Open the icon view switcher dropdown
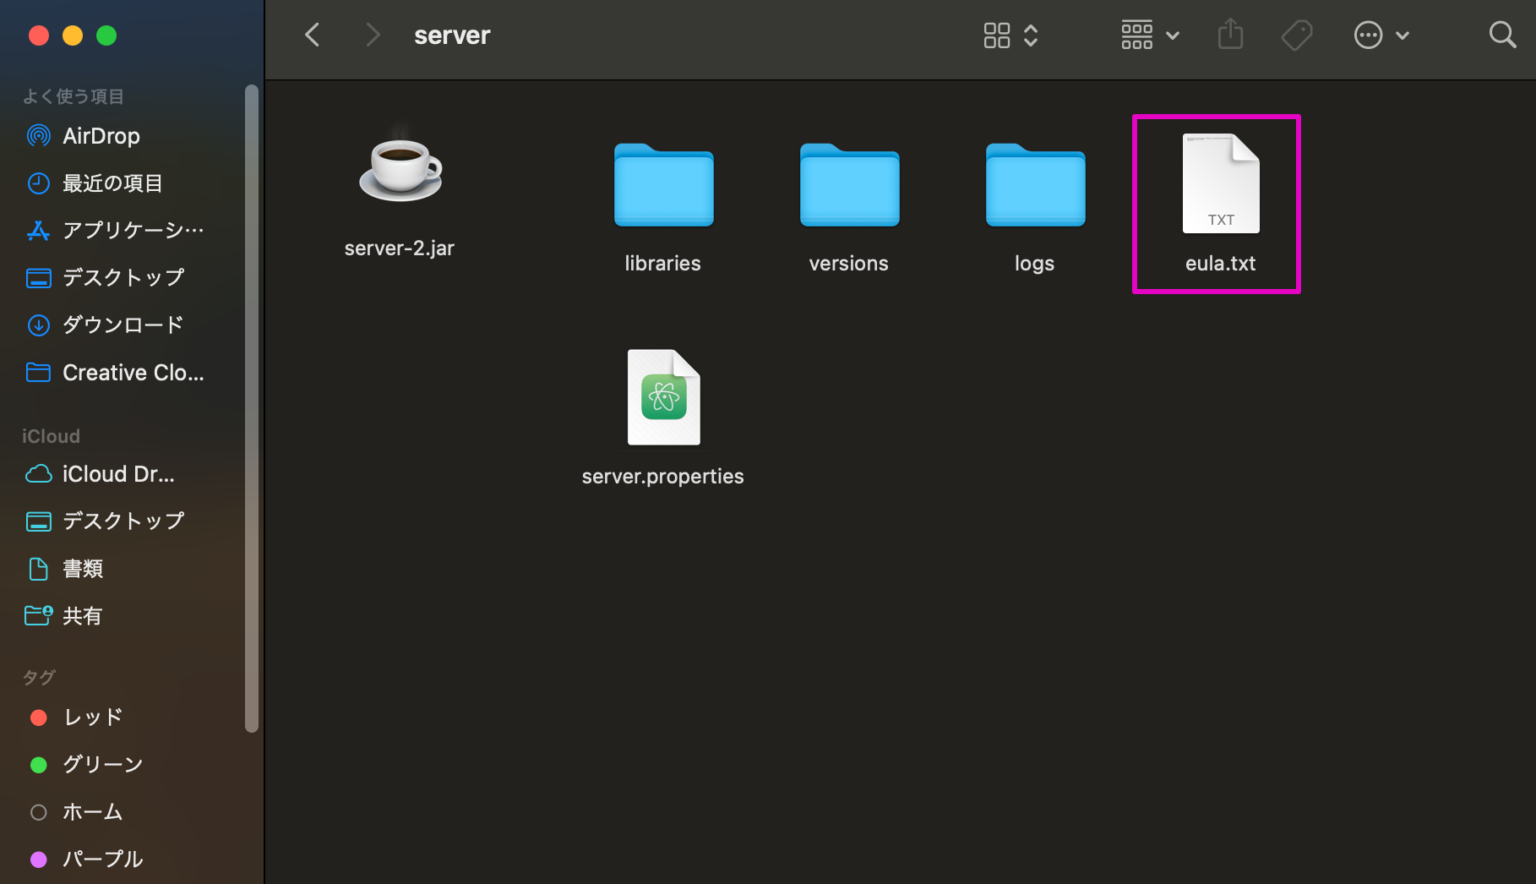1536x884 pixels. [x=1010, y=35]
